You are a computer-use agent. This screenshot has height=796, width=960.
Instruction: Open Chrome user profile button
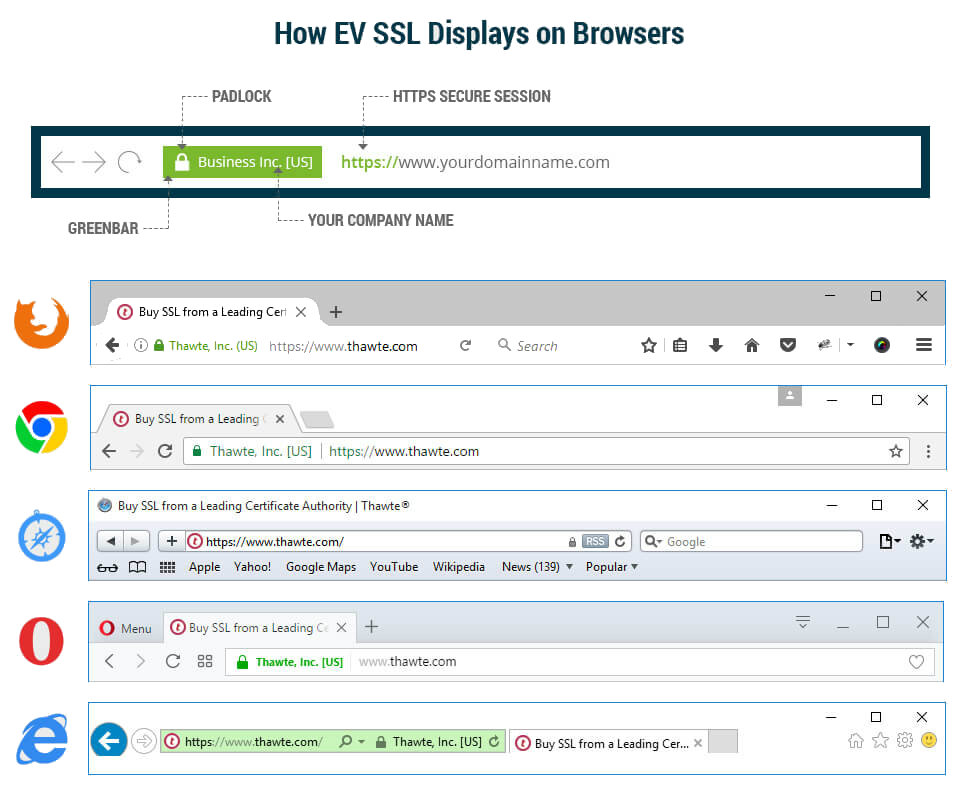pos(790,396)
